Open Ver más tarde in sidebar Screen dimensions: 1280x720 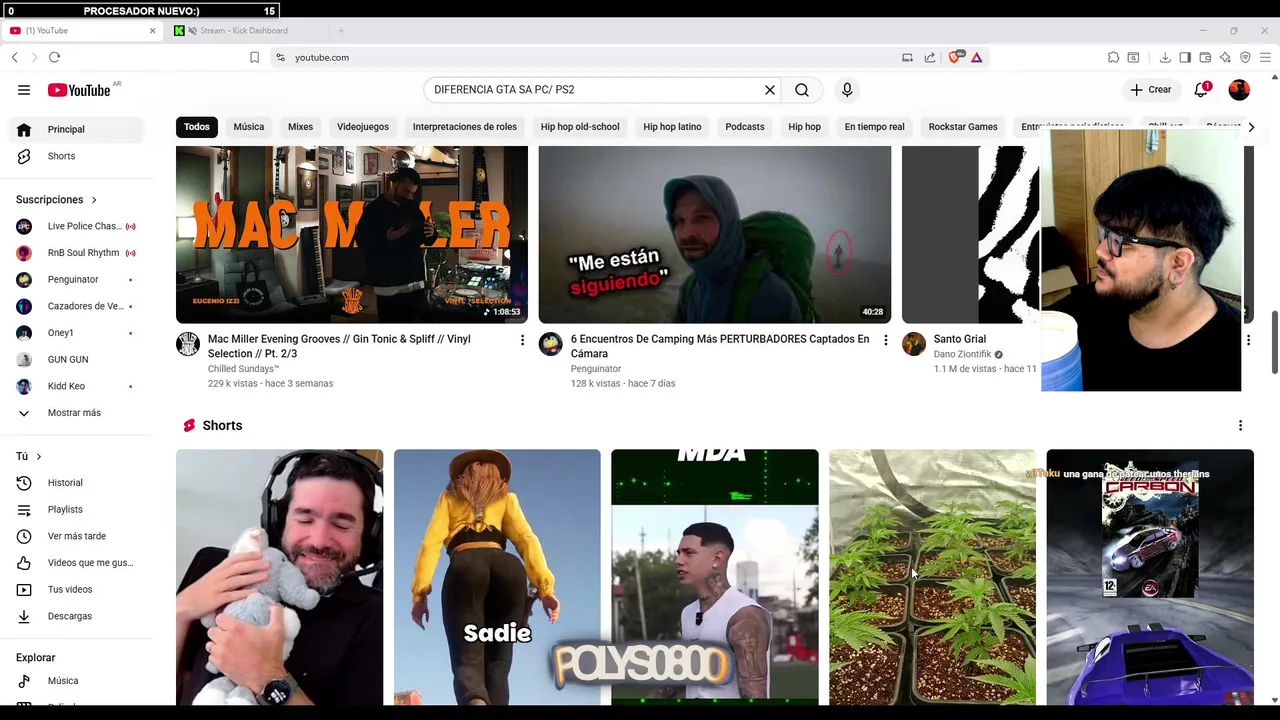(77, 536)
